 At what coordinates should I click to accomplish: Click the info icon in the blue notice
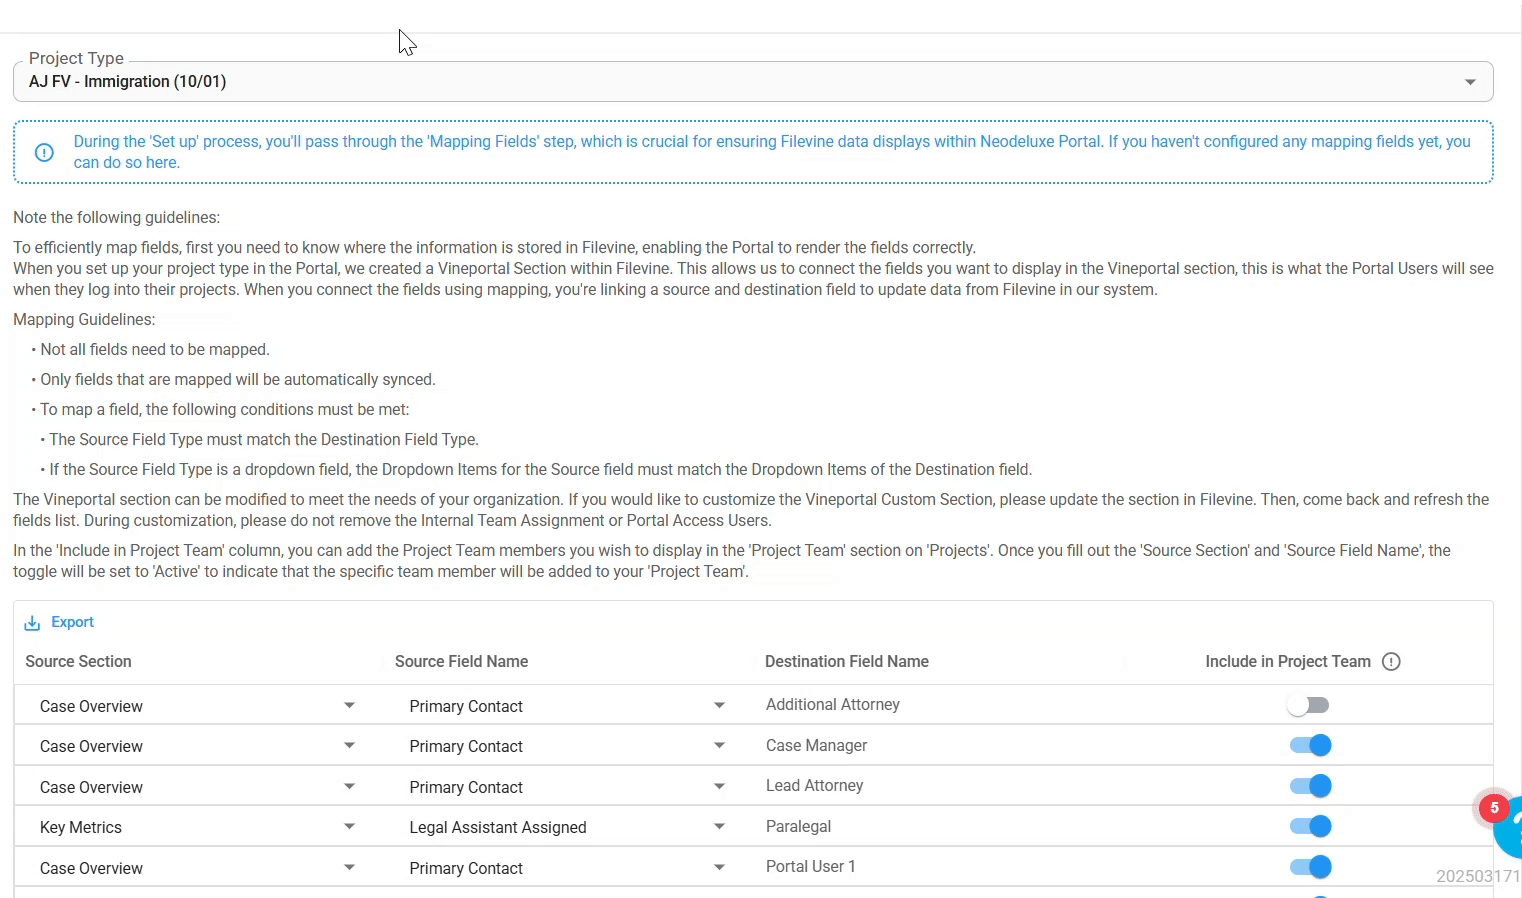pos(44,153)
